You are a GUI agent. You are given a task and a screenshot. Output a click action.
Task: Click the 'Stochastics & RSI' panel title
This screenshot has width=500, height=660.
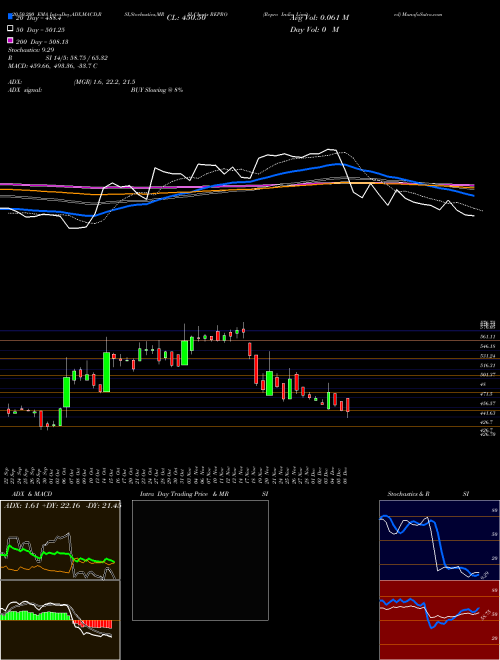click(428, 494)
